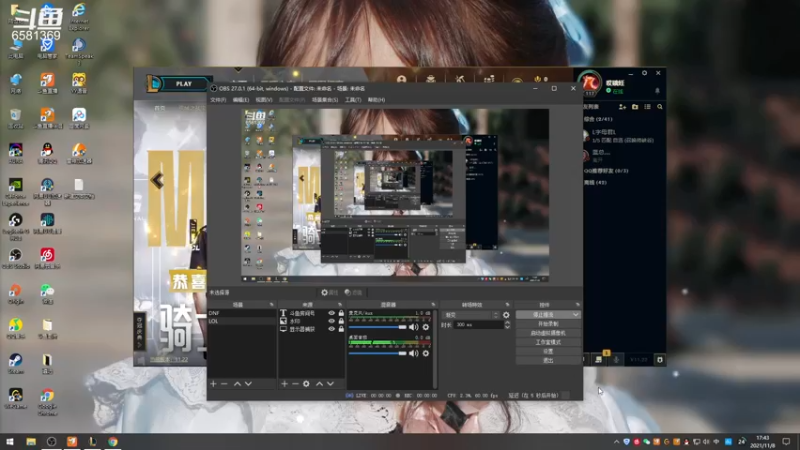Remove the selected scene with the minus icon
The width and height of the screenshot is (800, 450).
[224, 384]
